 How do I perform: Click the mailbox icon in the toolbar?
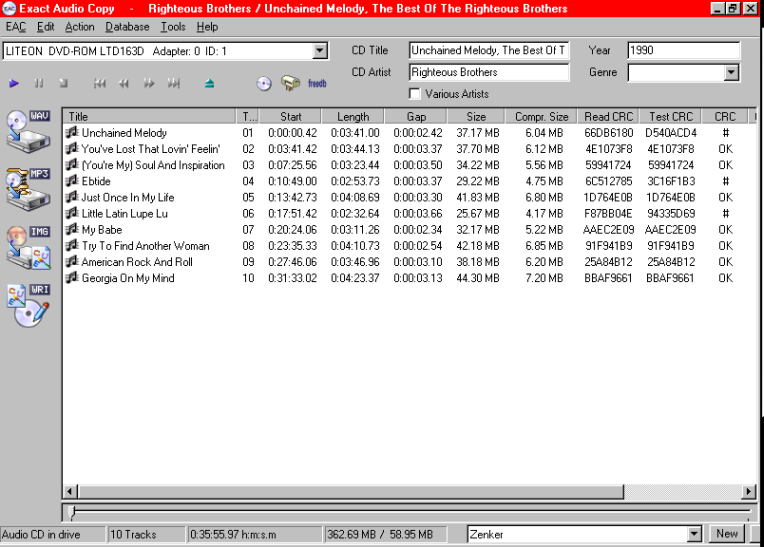(x=290, y=84)
